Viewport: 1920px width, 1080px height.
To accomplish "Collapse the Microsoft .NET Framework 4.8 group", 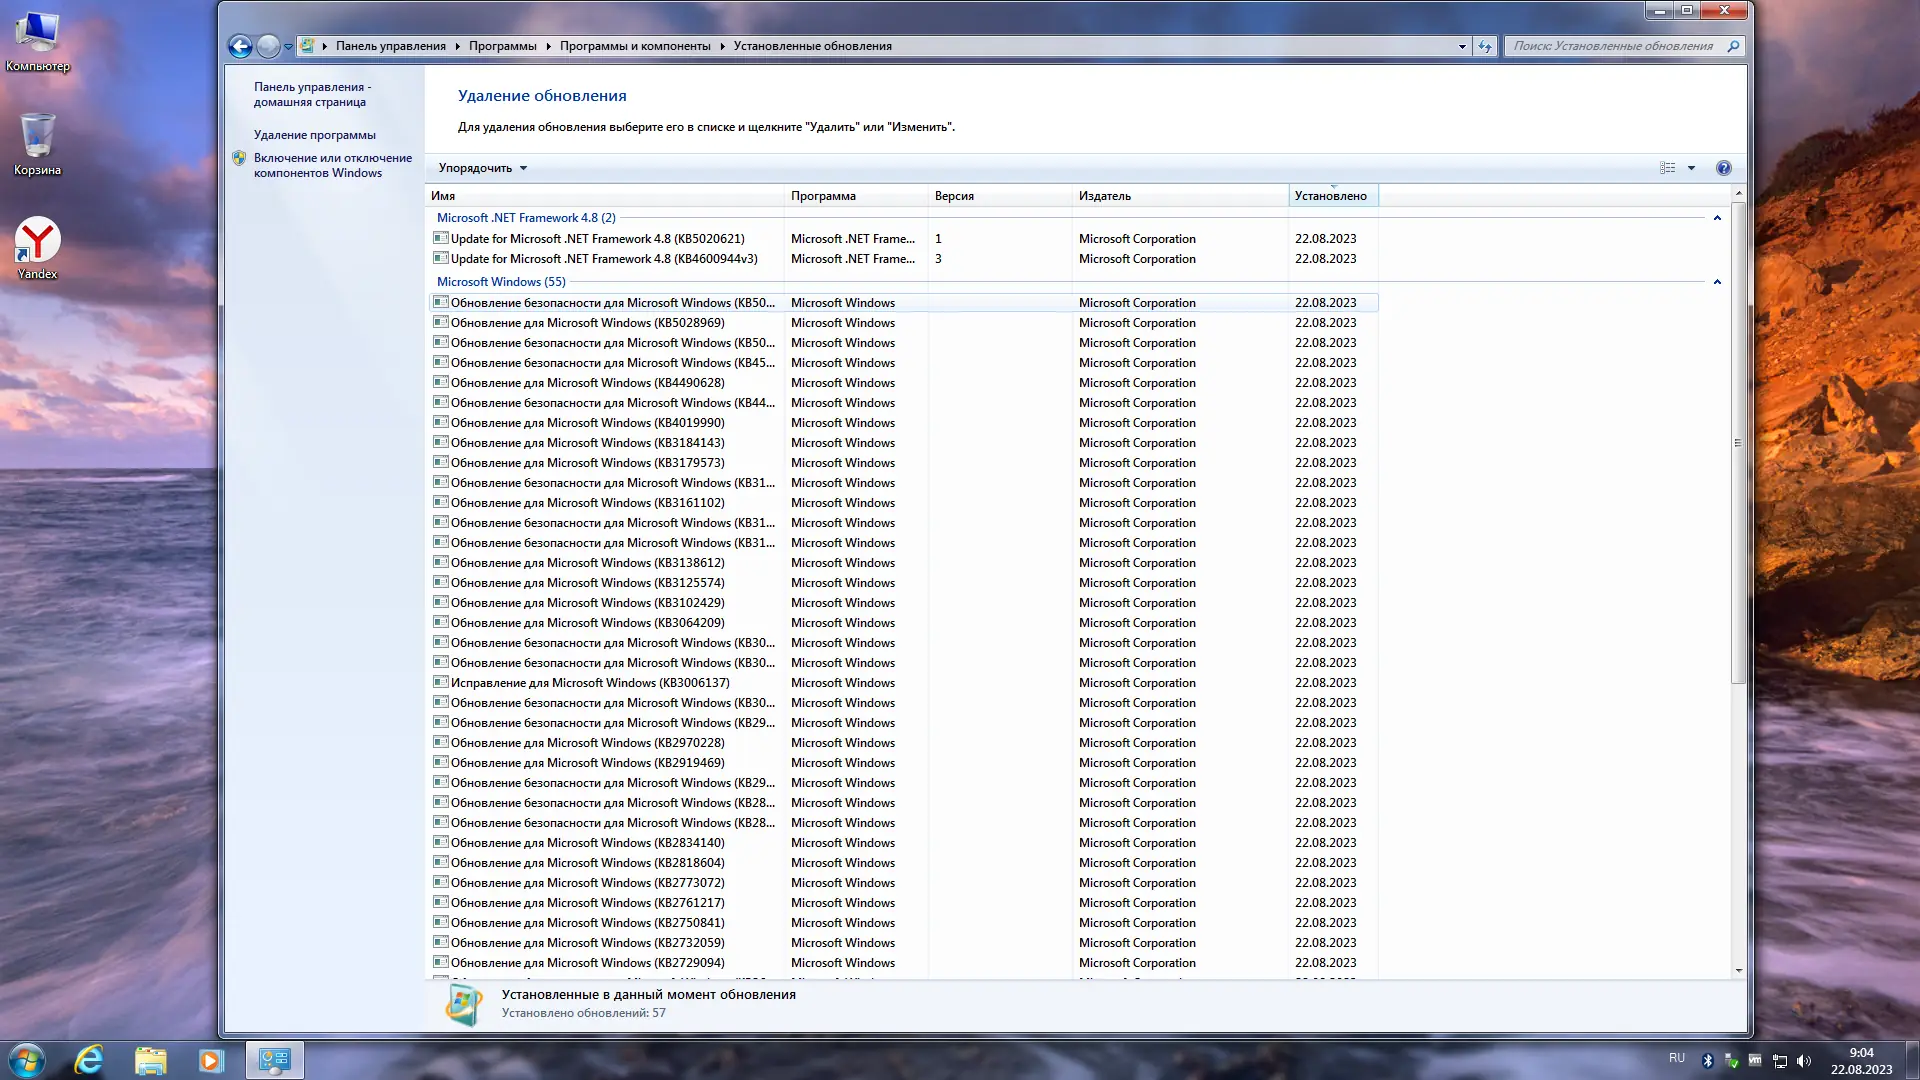I will point(1717,218).
